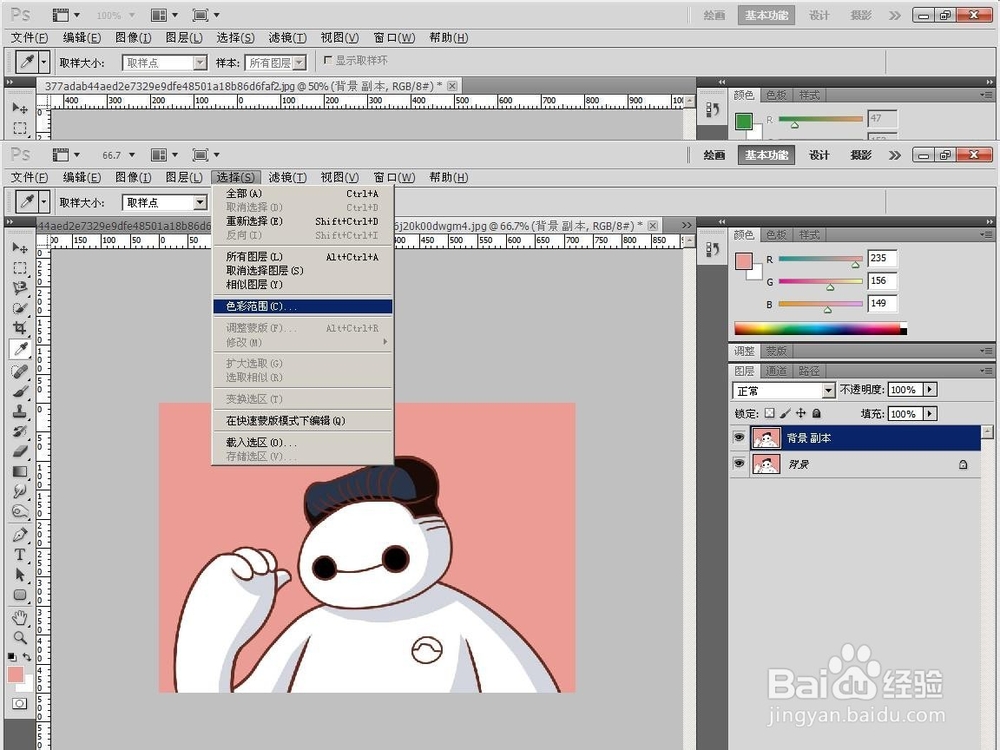Select the Dodge tool

coord(20,511)
